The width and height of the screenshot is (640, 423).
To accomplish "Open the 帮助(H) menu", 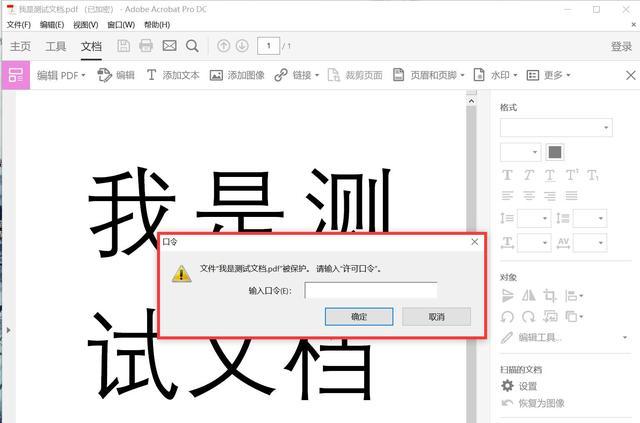I will [157, 25].
